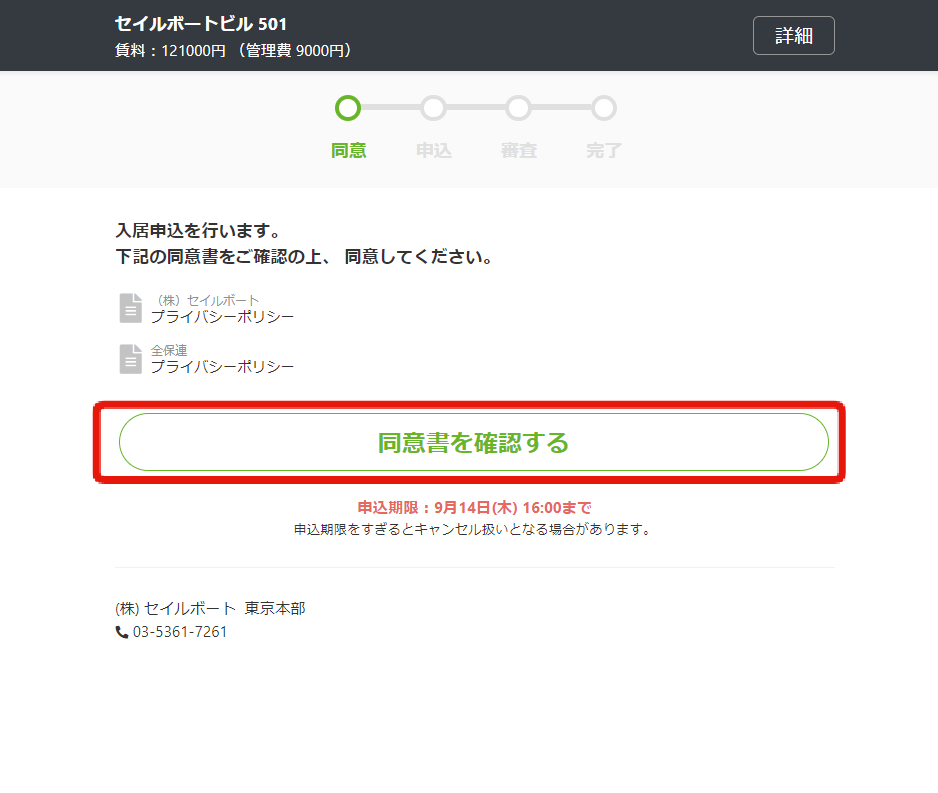
Task: Select the 審査 step circle
Action: [x=518, y=108]
